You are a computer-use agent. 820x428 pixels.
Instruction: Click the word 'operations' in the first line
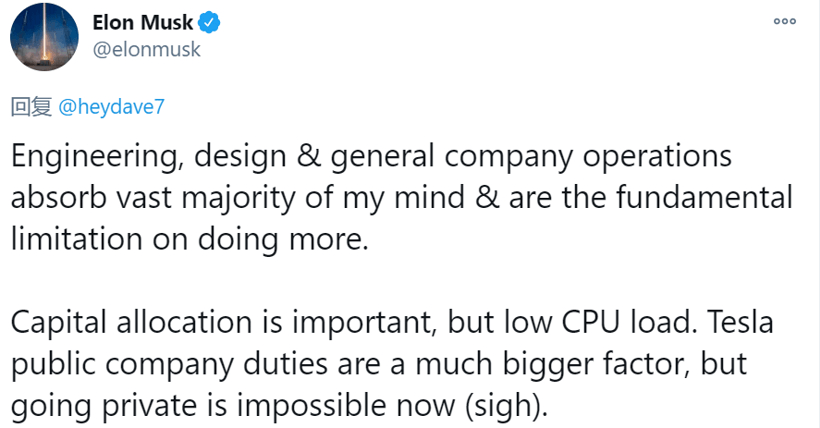point(657,157)
